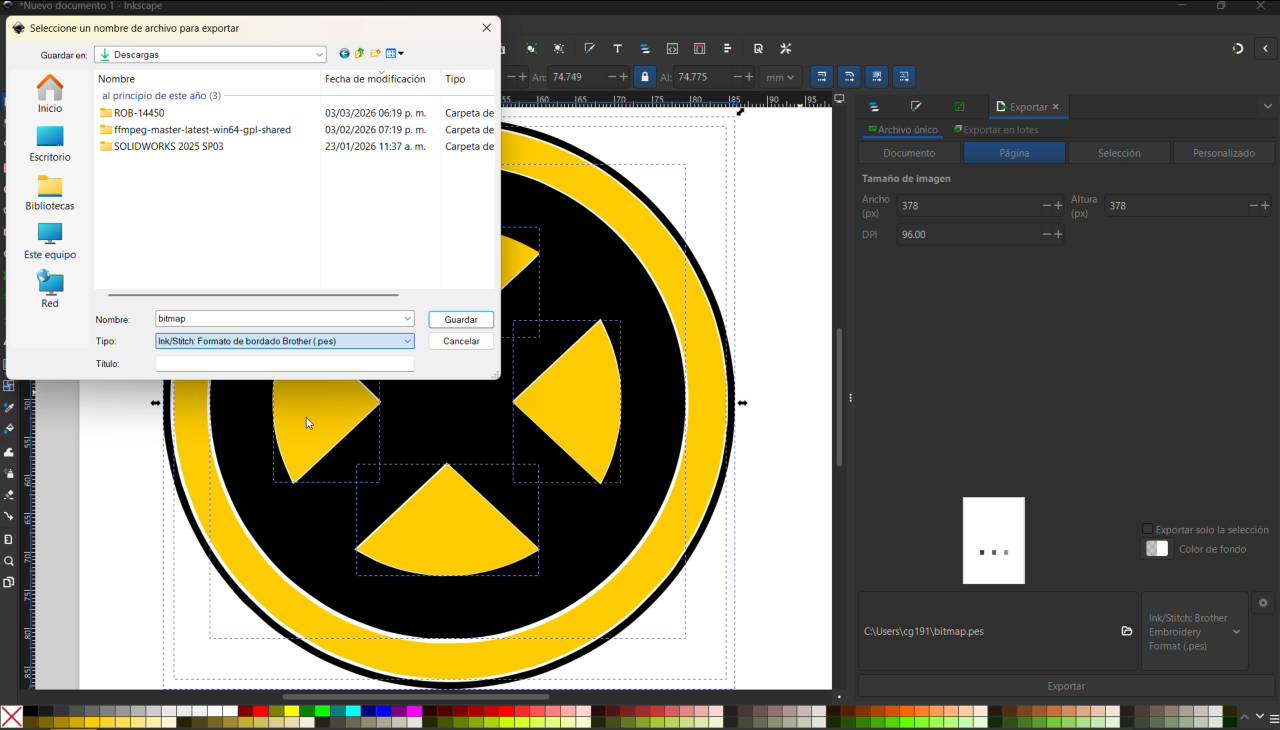Image resolution: width=1280 pixels, height=730 pixels.
Task: Browse for export file with folder icon
Action: tap(1127, 631)
